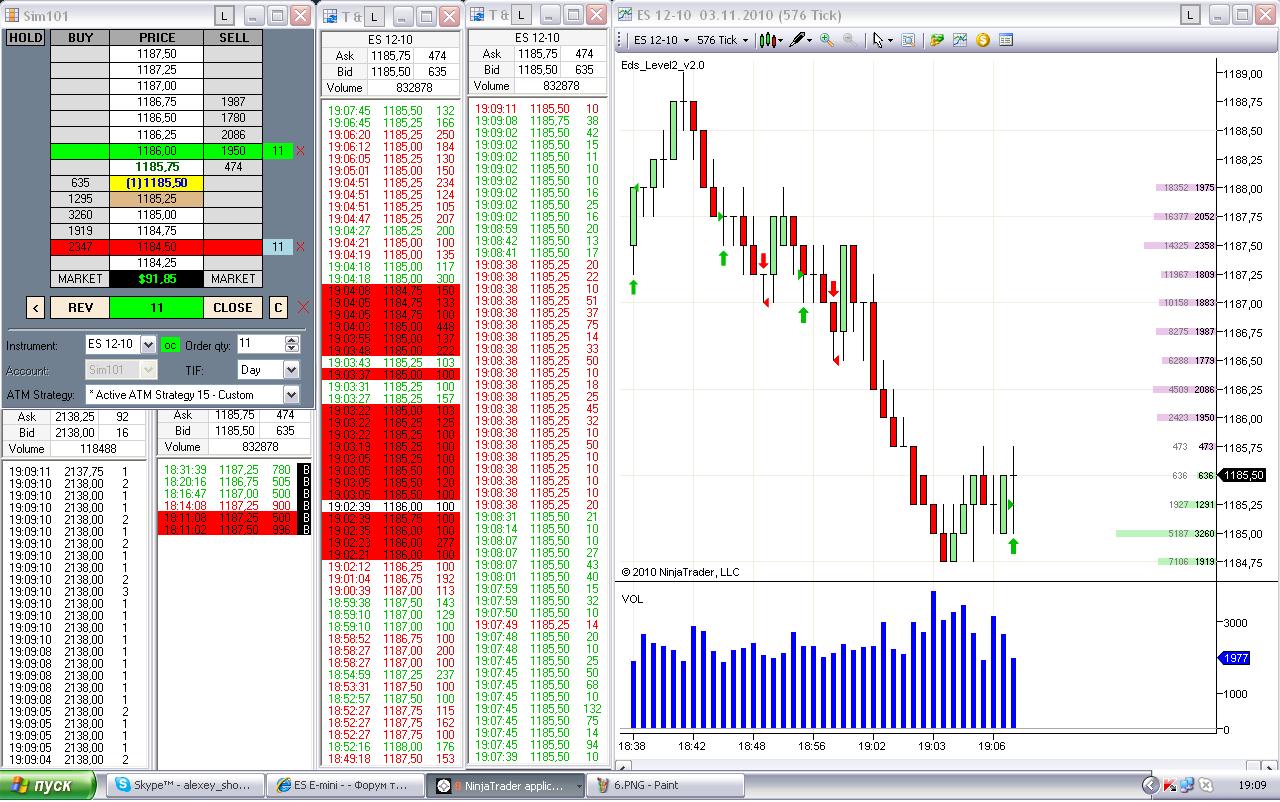Open the TIF Day dropdown

pos(291,370)
